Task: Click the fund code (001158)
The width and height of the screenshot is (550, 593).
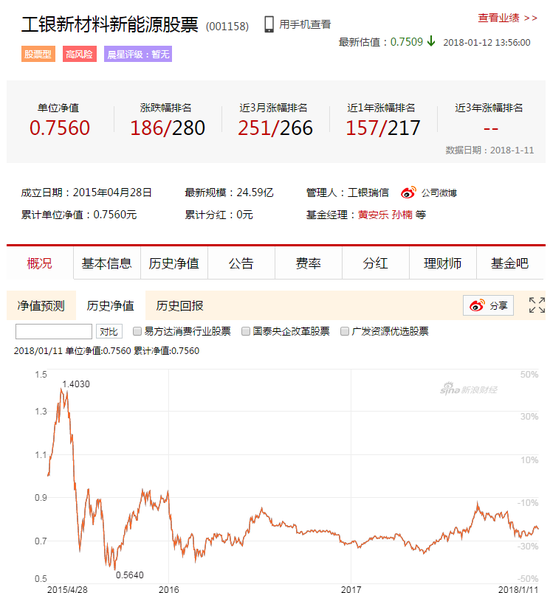Action: point(227,26)
